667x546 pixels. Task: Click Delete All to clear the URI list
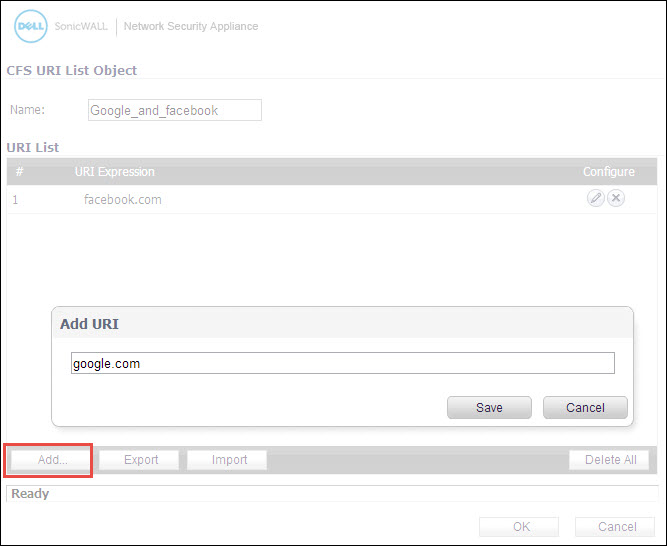tap(609, 460)
